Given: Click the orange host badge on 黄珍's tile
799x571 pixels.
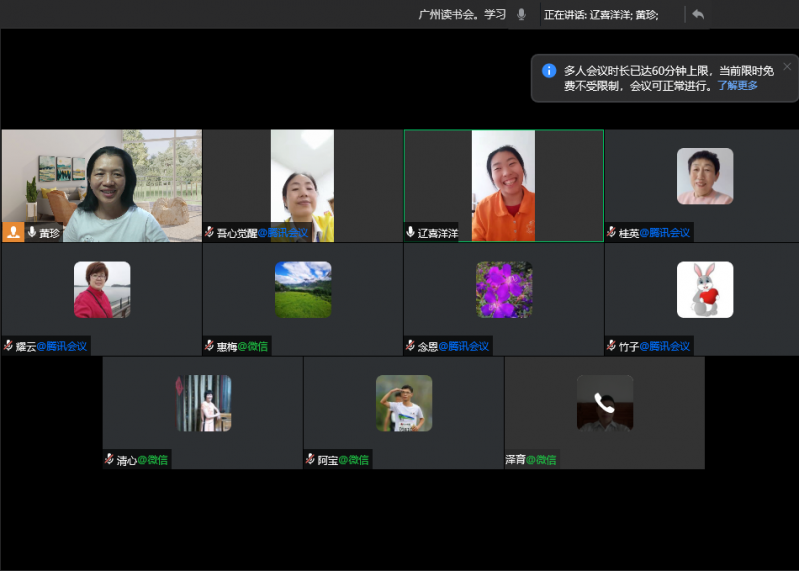Looking at the screenshot, I should click(x=13, y=232).
